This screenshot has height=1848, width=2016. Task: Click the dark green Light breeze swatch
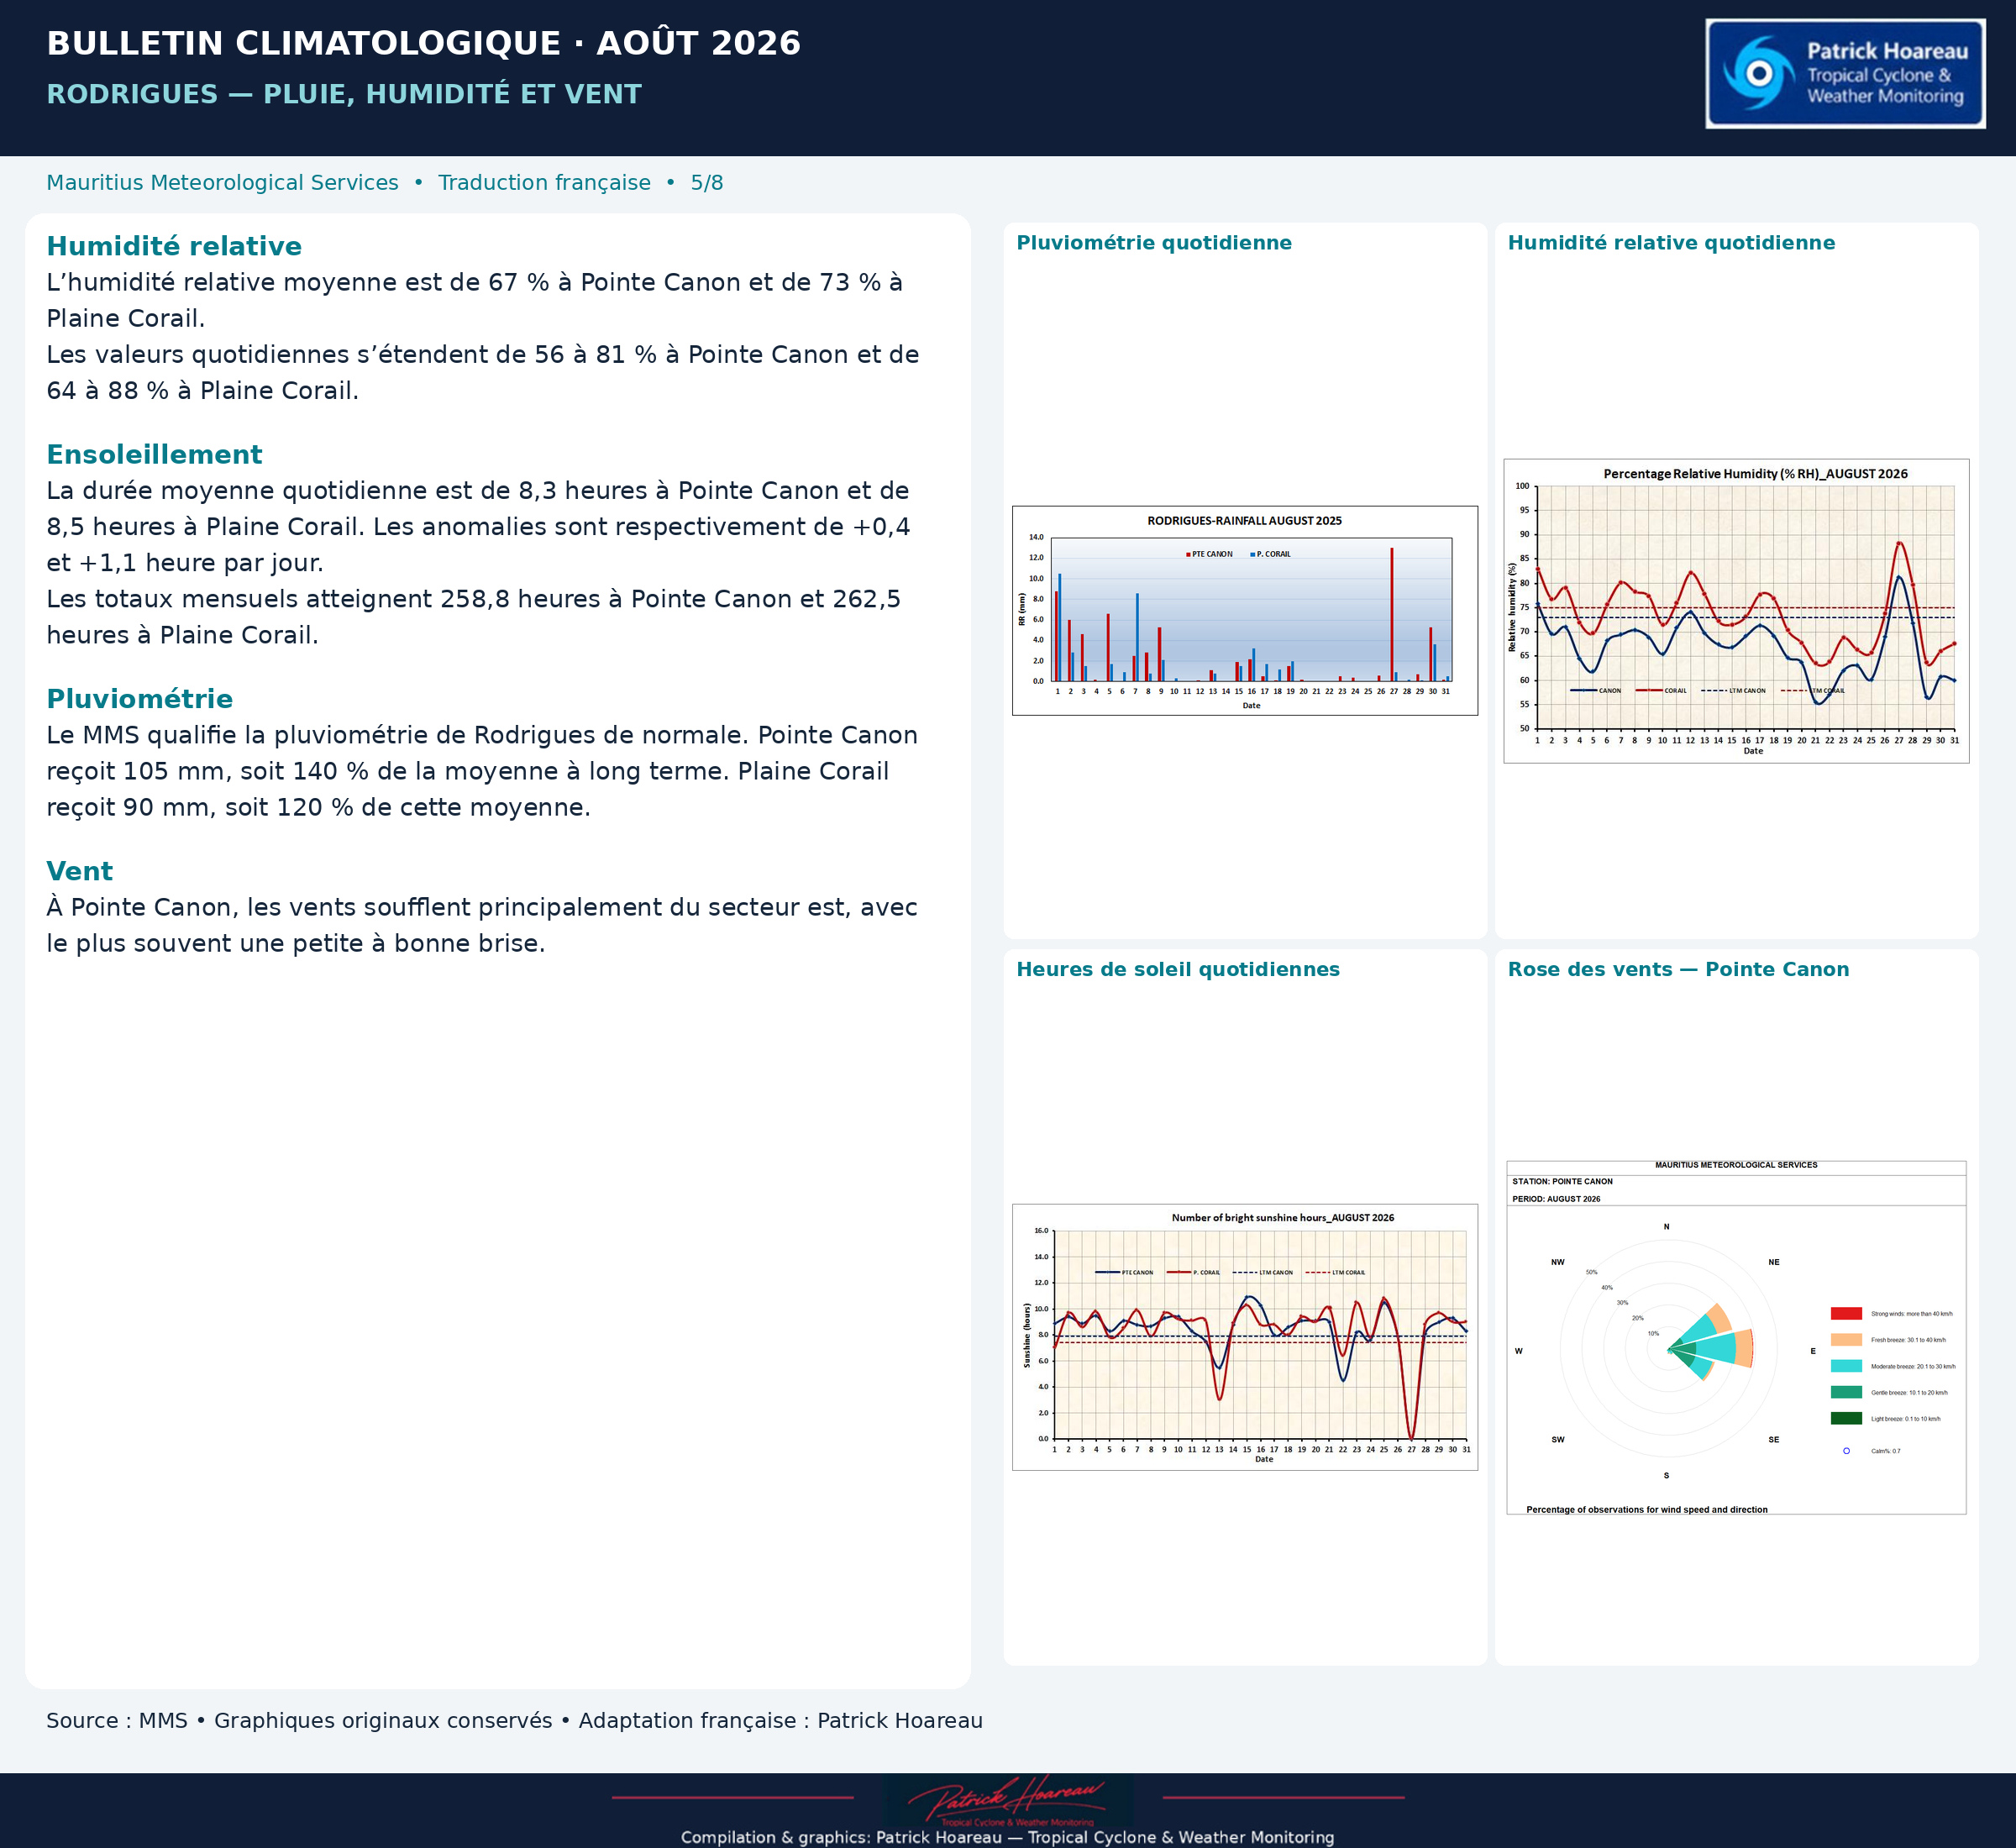[1846, 1418]
